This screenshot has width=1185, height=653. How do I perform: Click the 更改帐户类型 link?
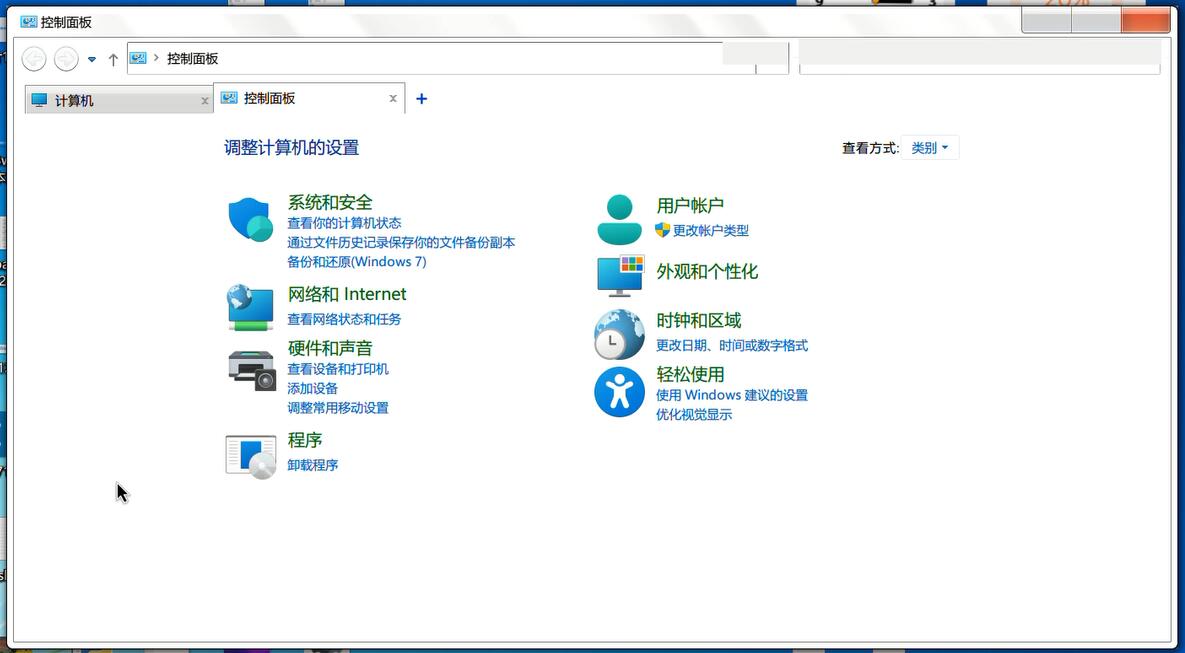710,230
